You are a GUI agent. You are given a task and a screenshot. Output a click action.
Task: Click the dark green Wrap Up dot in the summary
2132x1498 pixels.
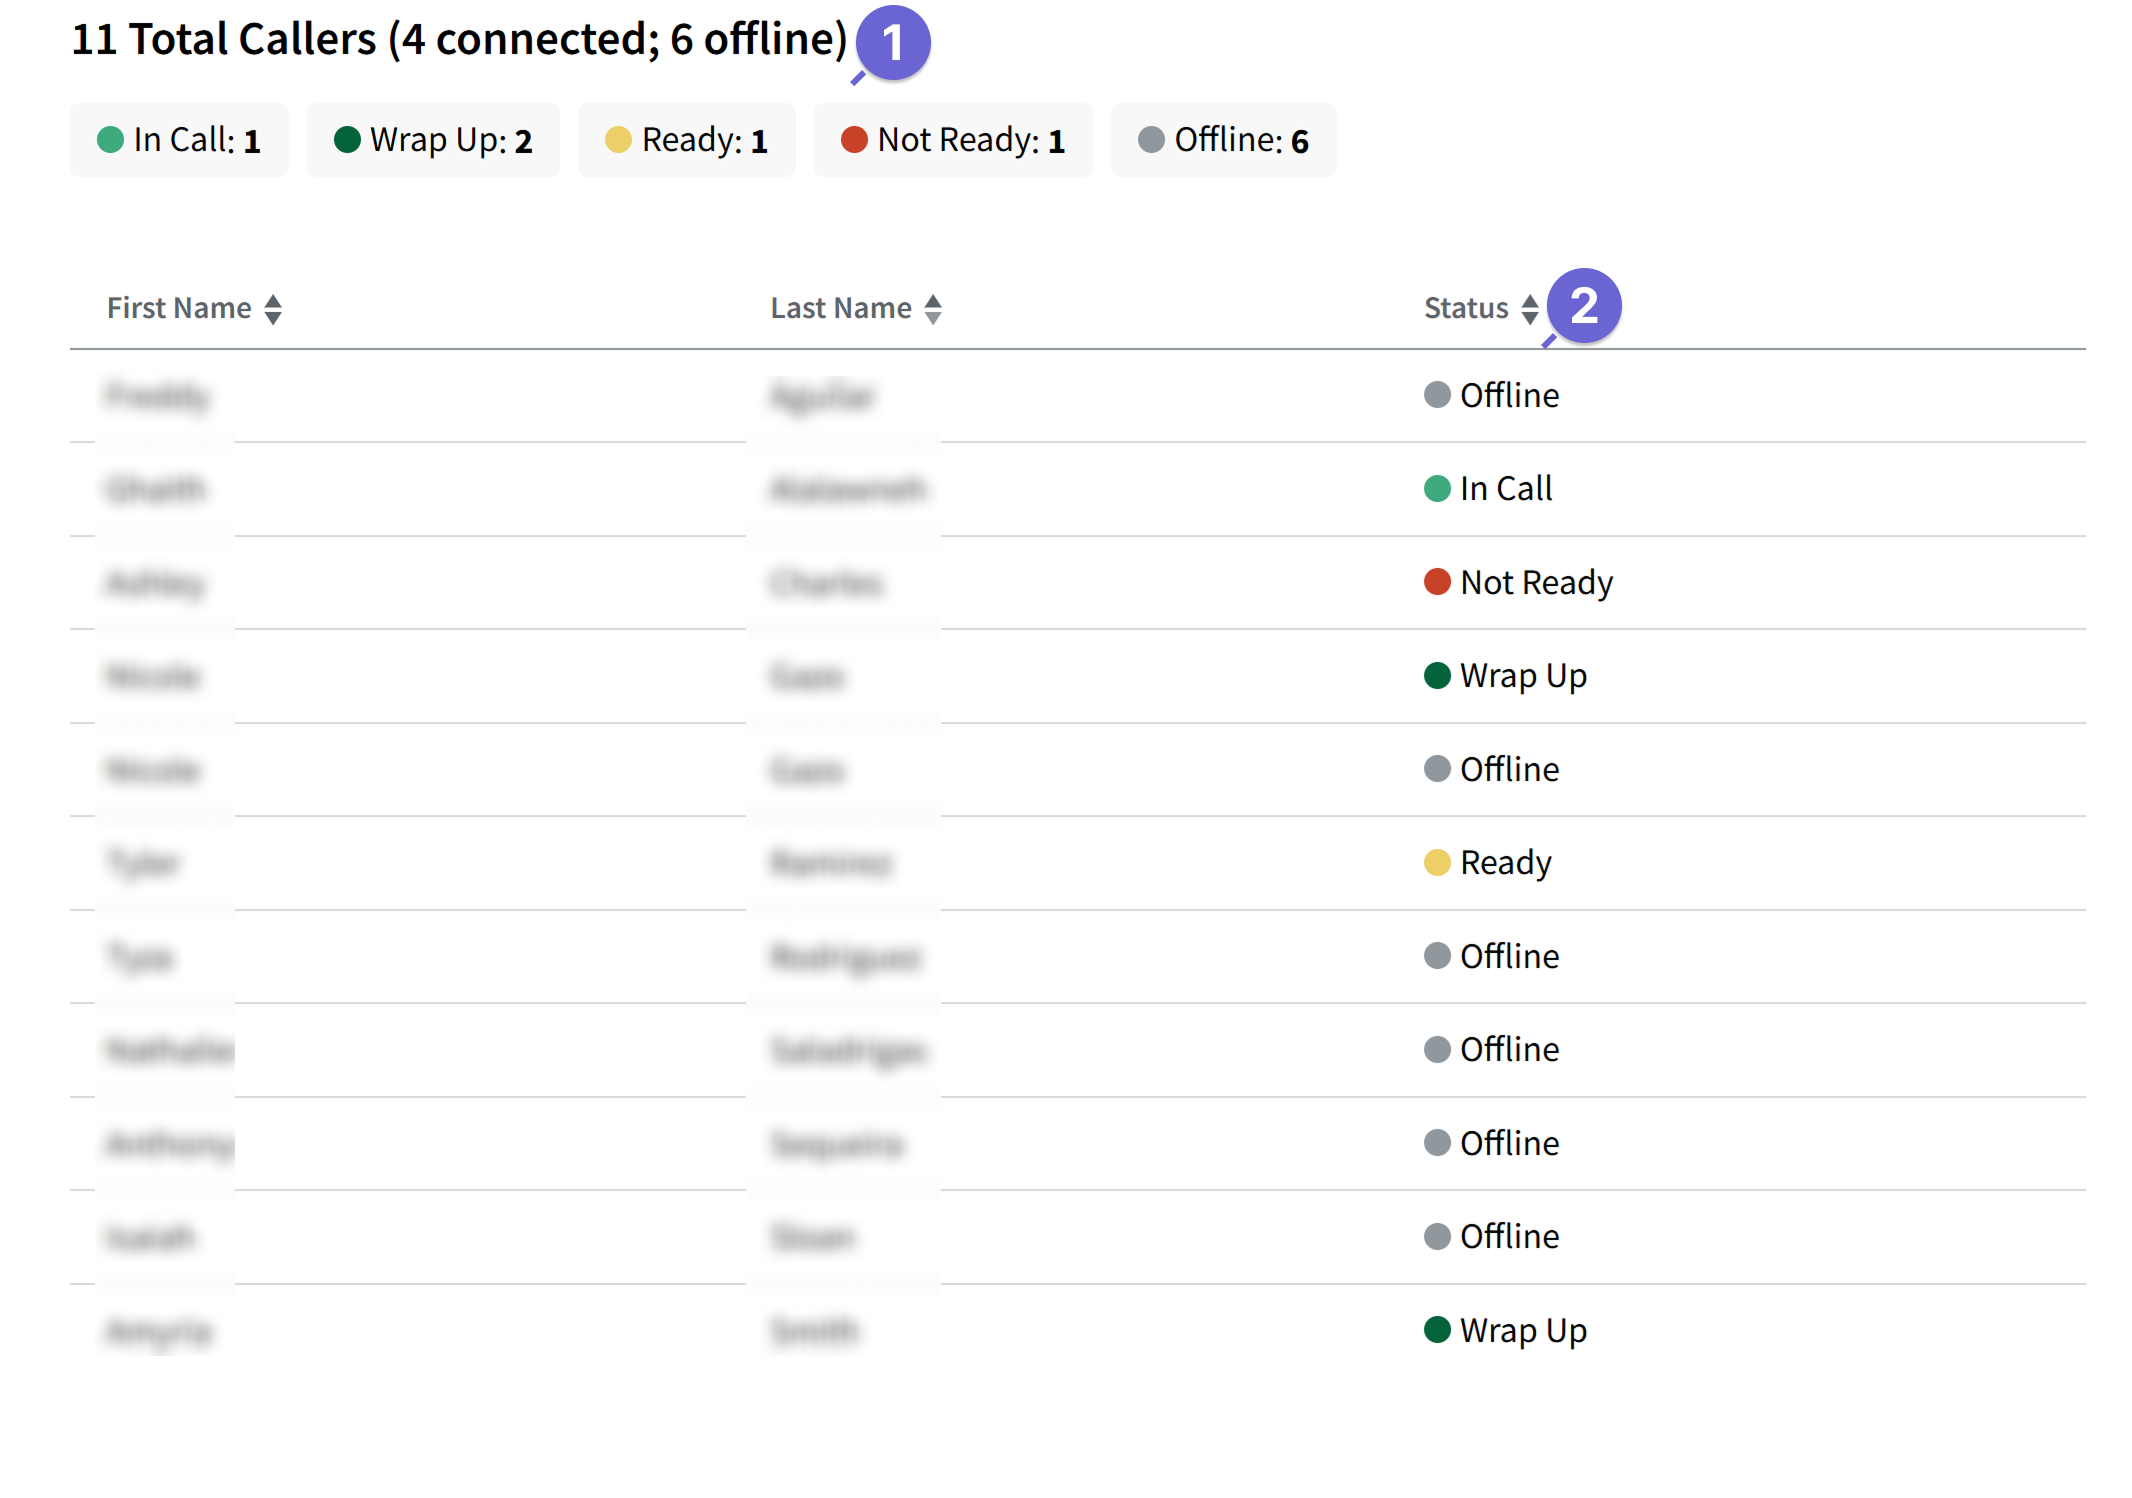[x=347, y=140]
